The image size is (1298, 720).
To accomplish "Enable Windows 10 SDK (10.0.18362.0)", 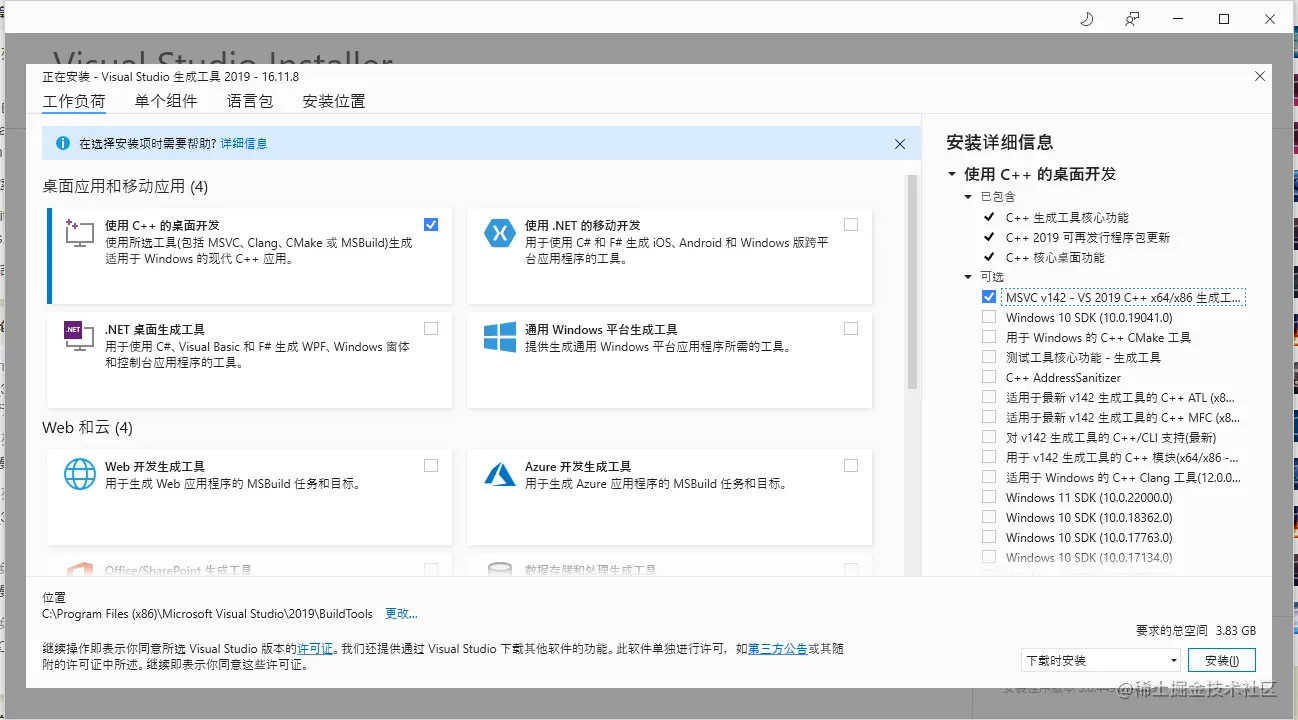I will tap(989, 517).
